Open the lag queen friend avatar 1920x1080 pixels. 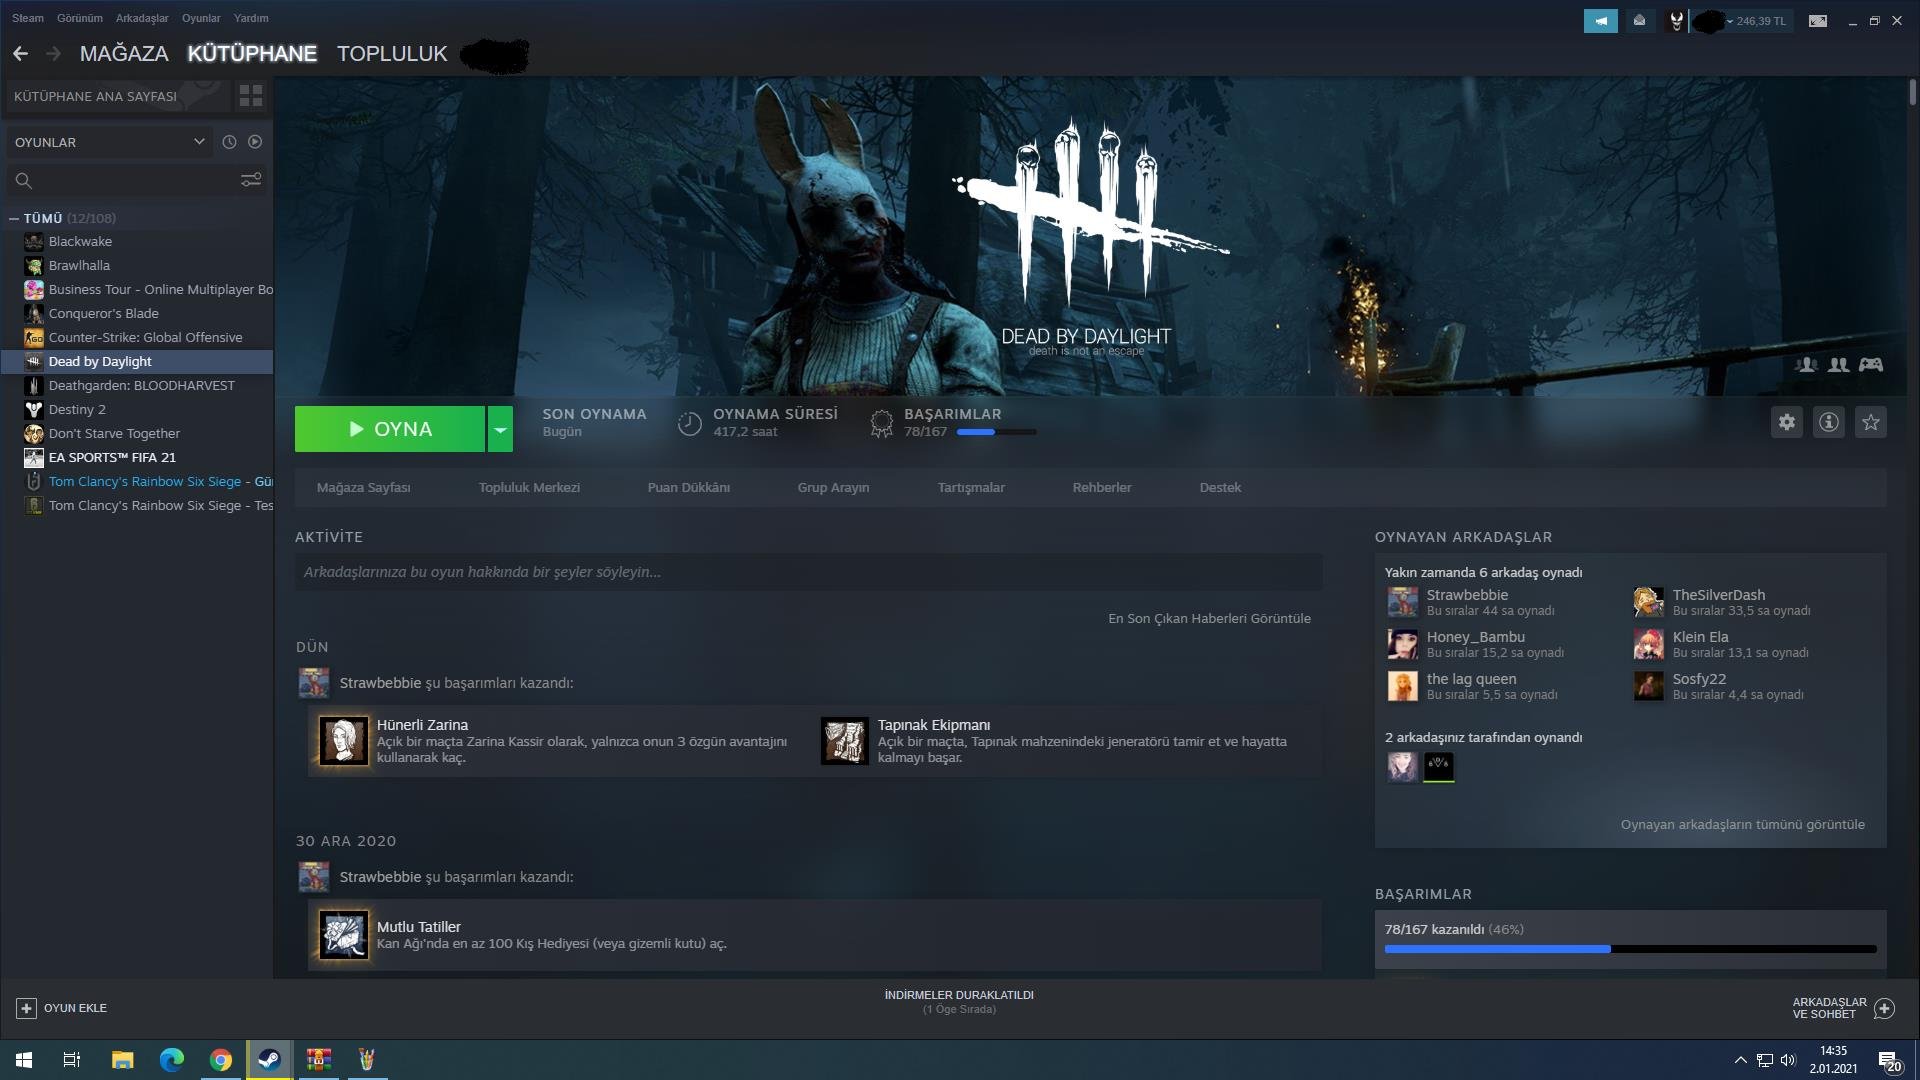pos(1402,686)
